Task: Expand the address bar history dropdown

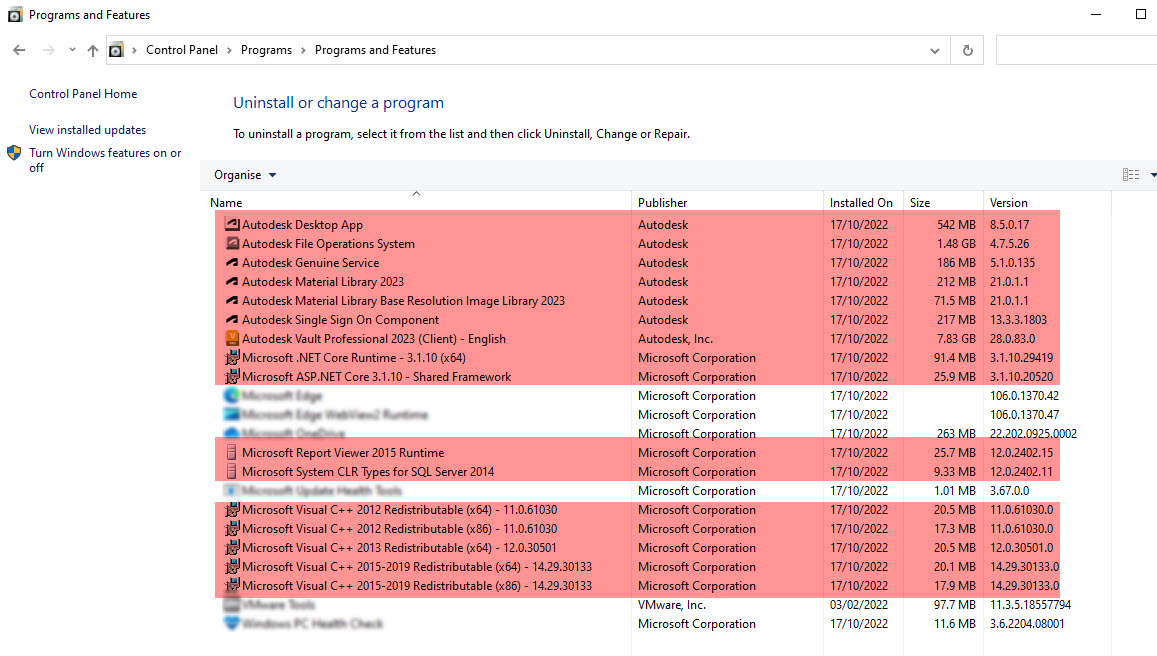Action: [x=935, y=50]
